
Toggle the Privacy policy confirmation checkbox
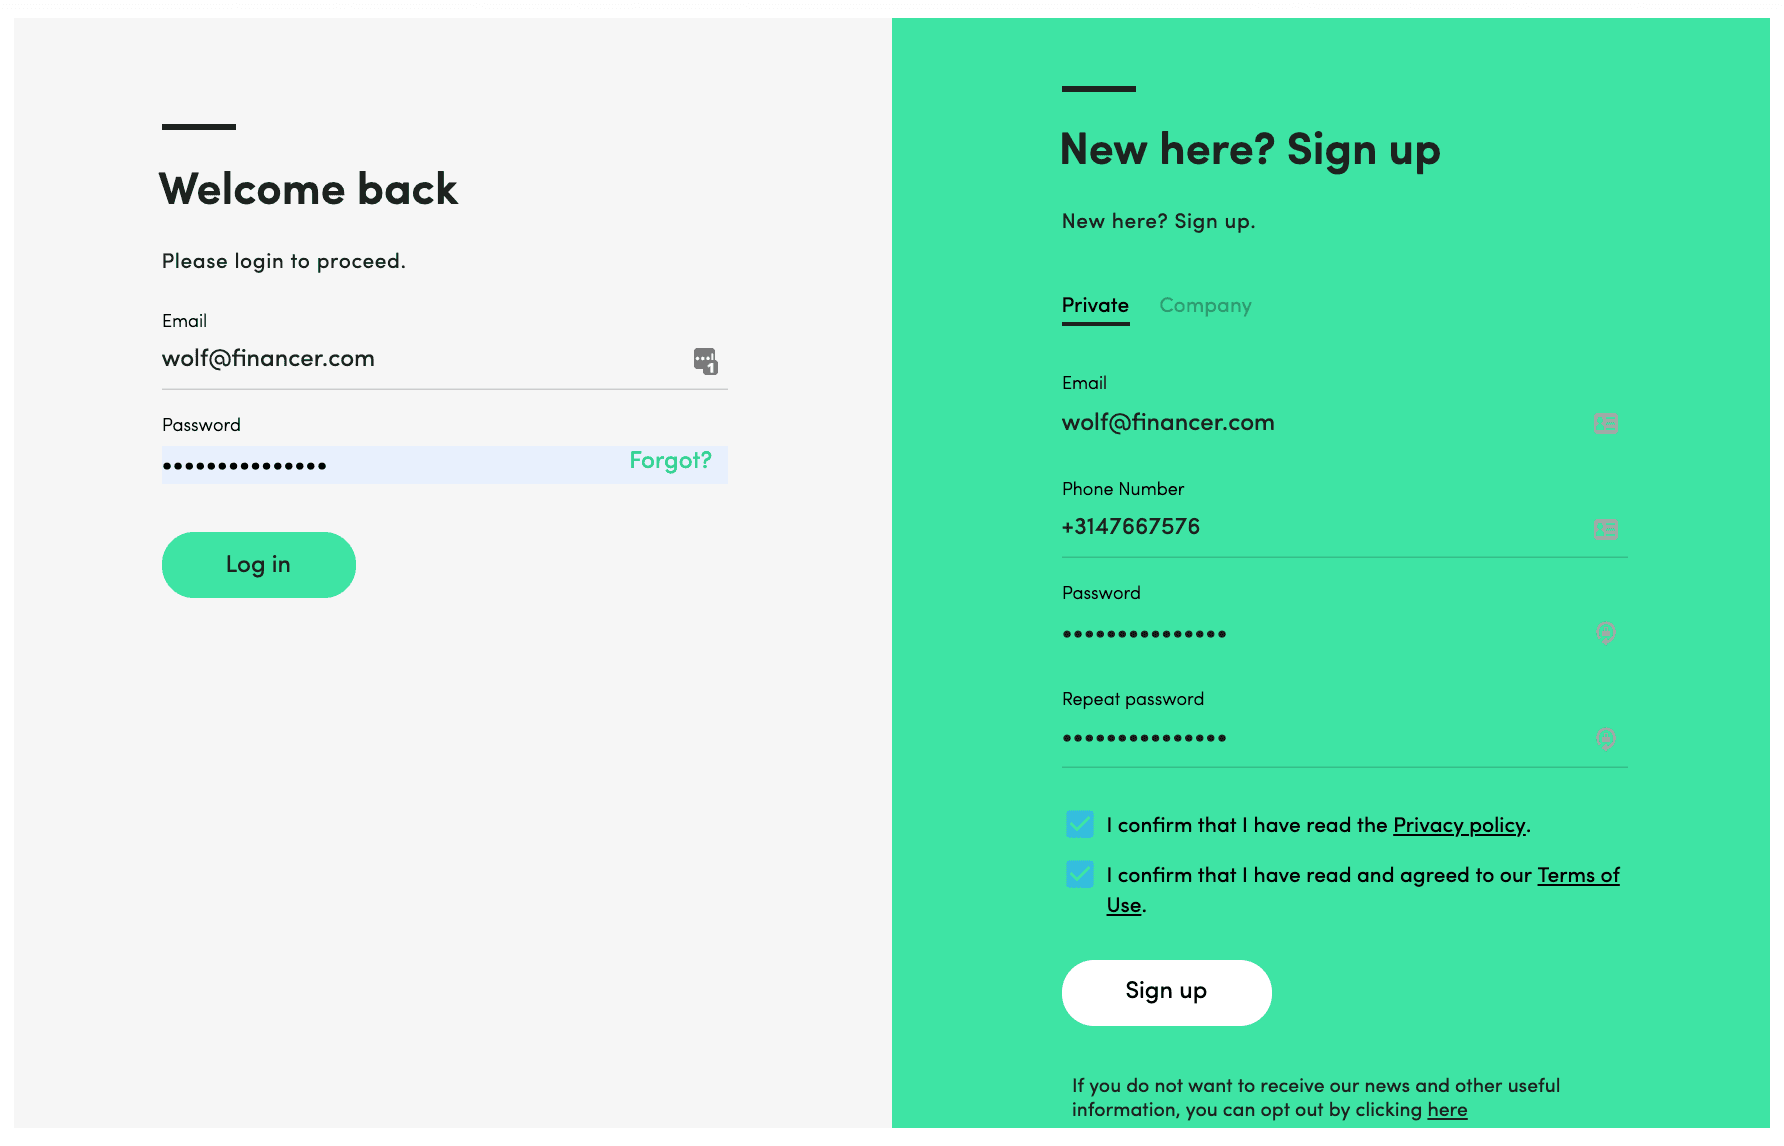click(1080, 825)
